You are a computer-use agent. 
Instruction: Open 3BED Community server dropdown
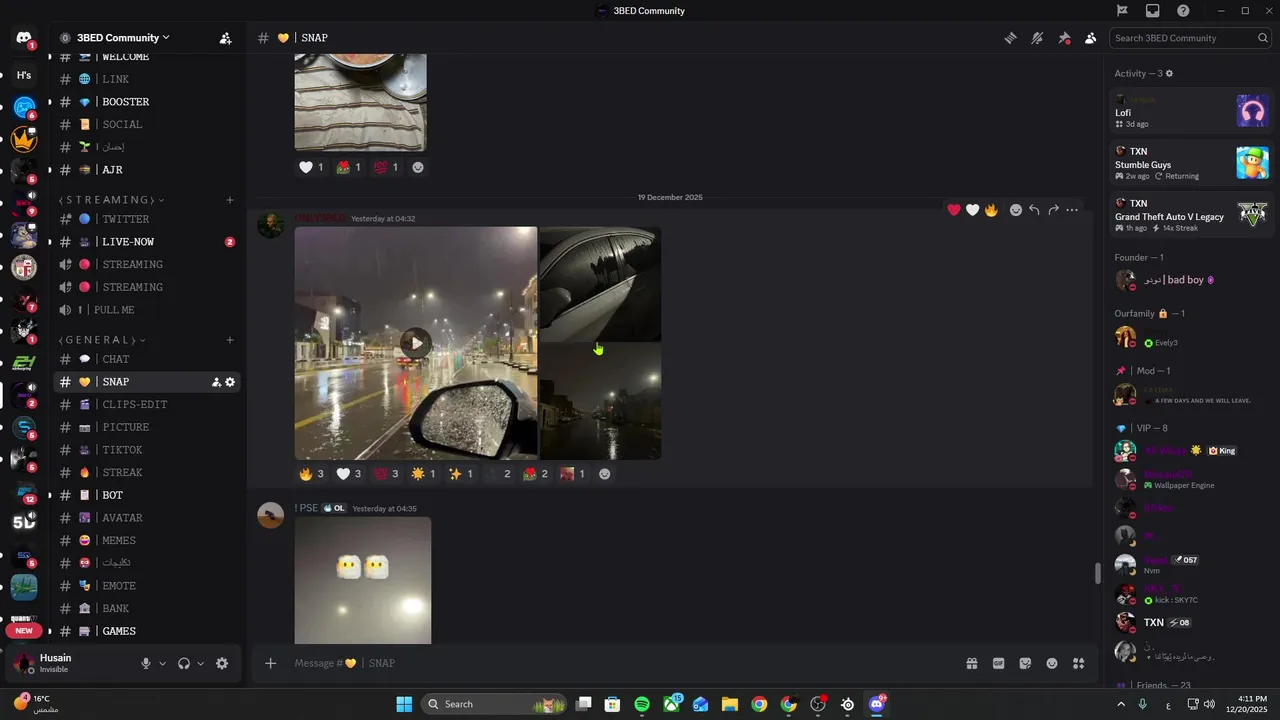pos(123,38)
